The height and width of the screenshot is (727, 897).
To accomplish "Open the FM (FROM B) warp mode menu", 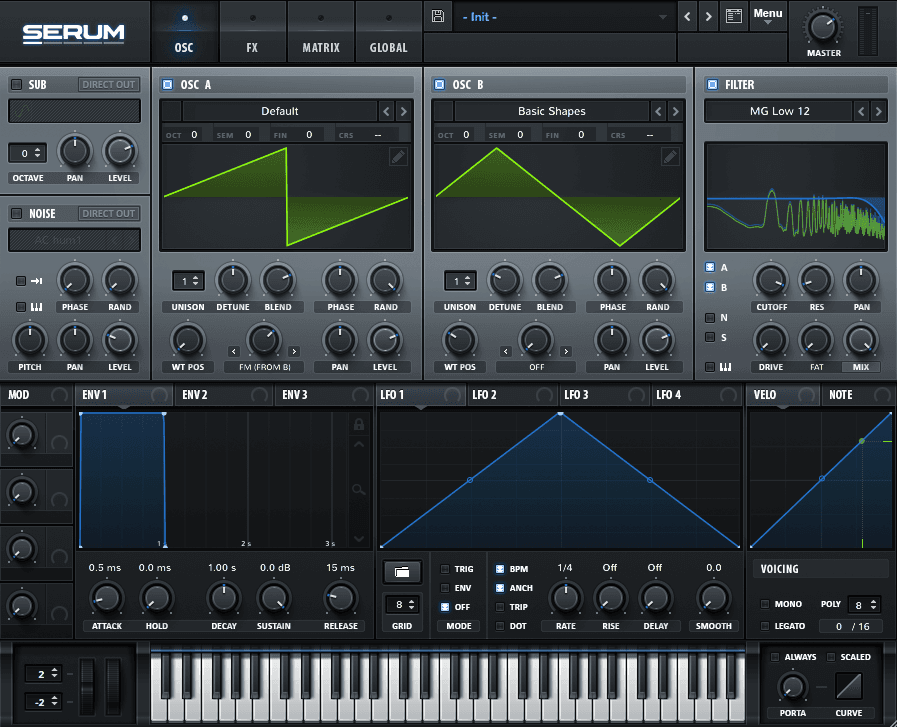I will coord(264,367).
